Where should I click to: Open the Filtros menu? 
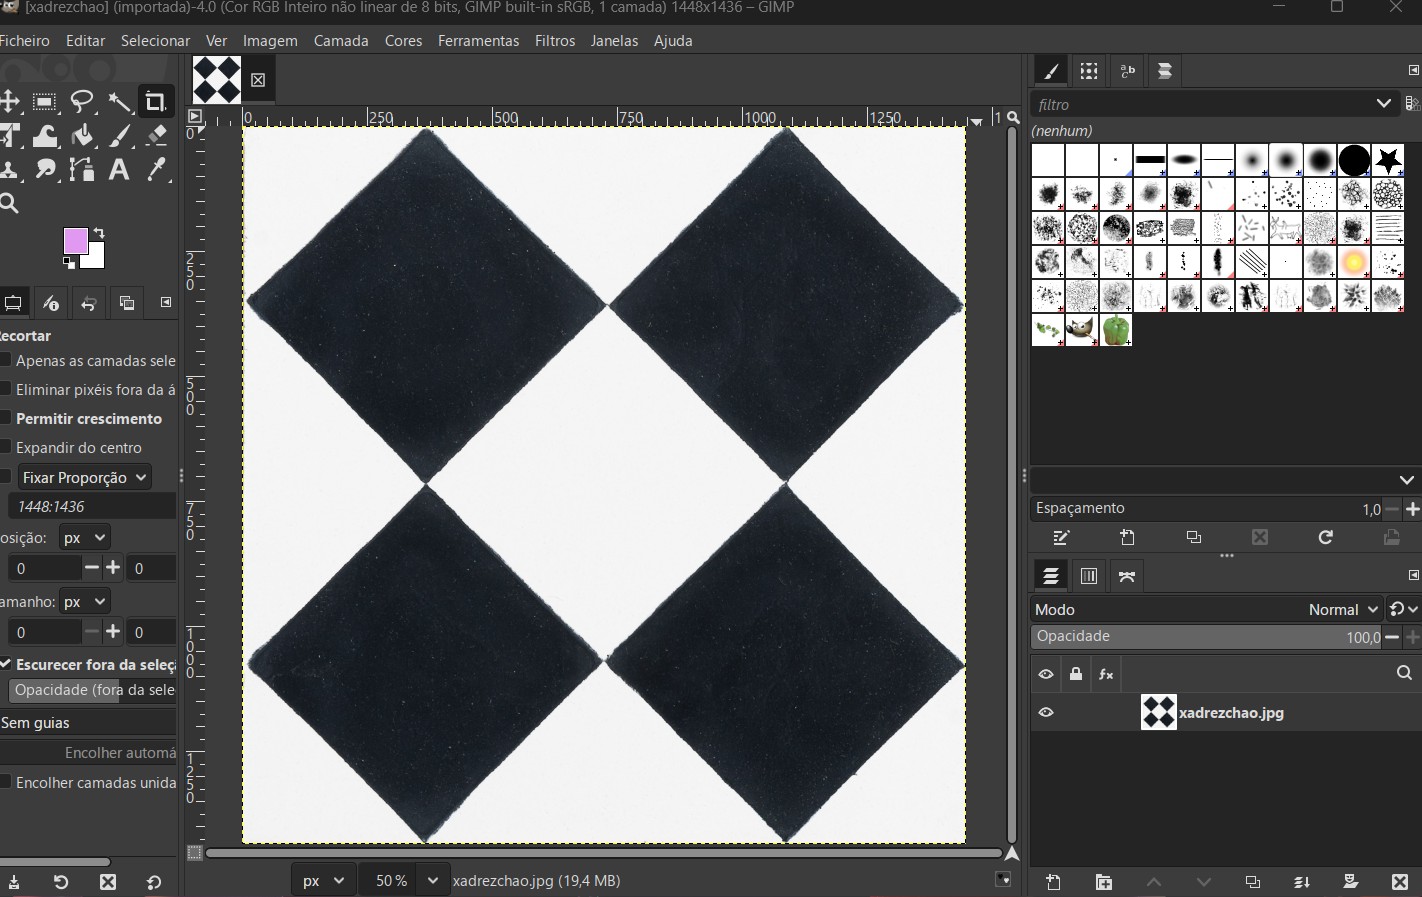[x=554, y=41]
